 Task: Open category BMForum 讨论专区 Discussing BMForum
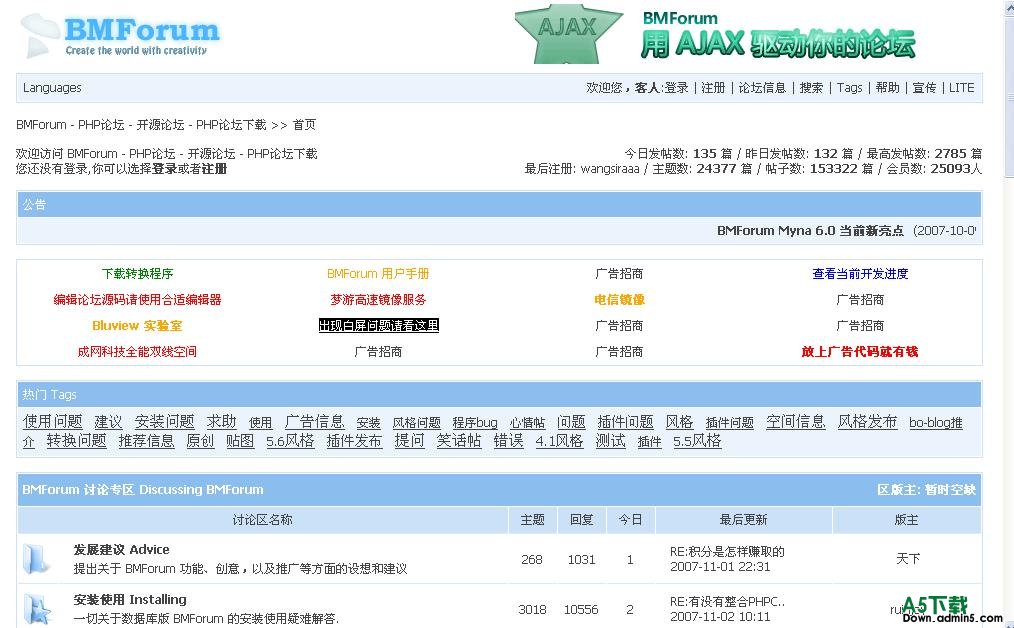[142, 490]
